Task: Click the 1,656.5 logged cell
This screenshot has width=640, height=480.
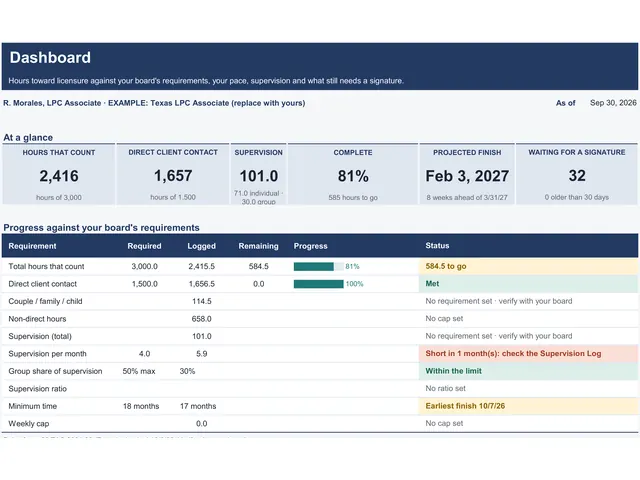Action: (202, 284)
